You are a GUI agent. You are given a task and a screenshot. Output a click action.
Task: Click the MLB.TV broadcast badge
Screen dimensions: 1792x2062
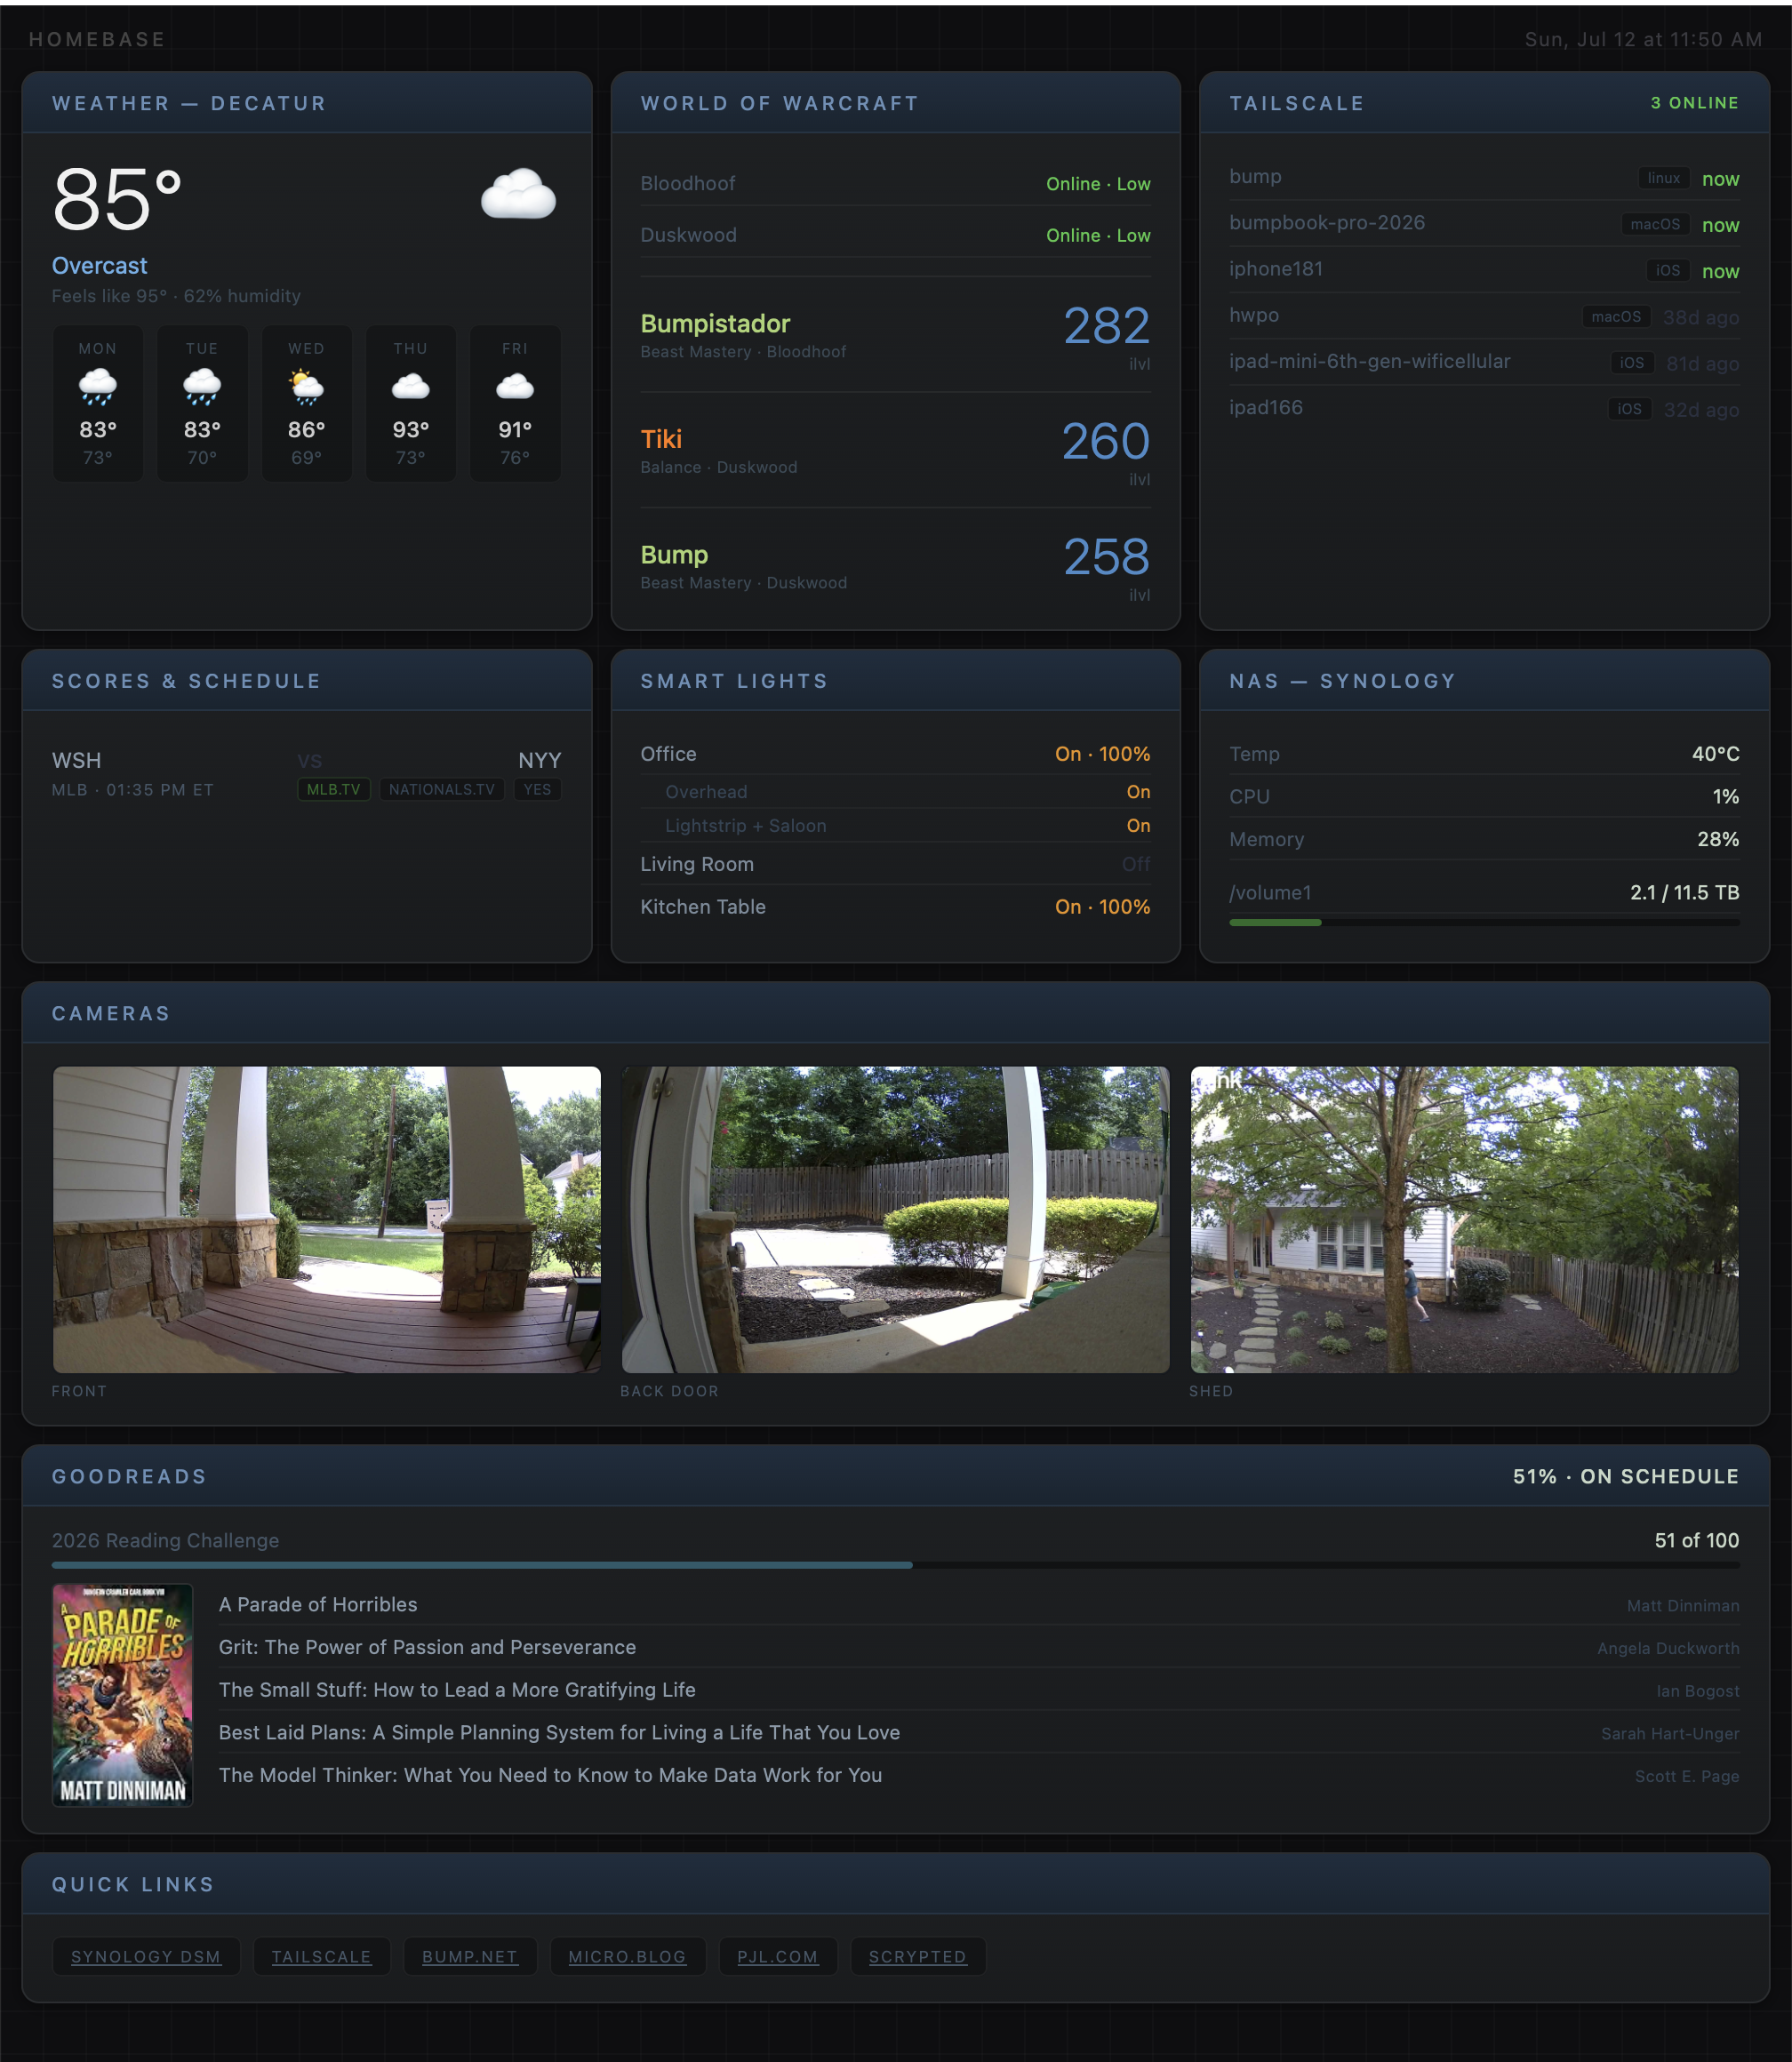[334, 789]
